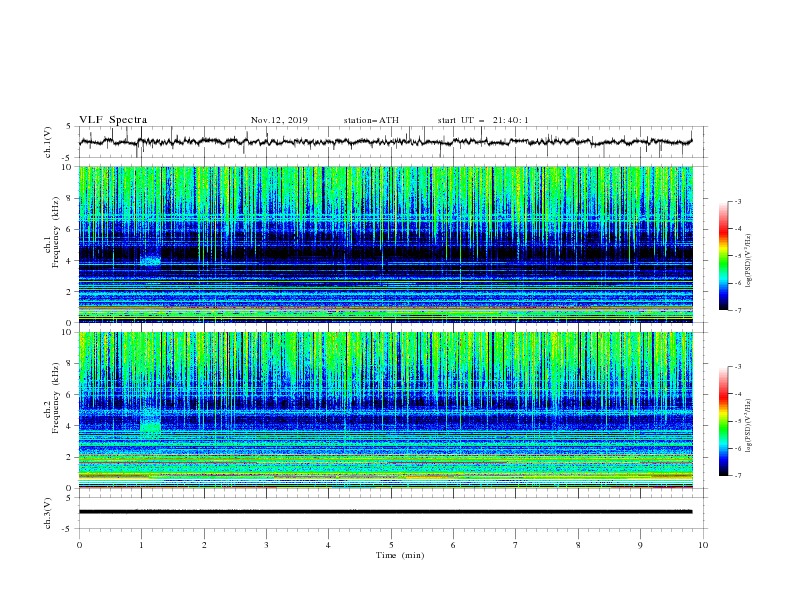
Task: Click the "VLF Spectra" title text
Action: [113, 120]
